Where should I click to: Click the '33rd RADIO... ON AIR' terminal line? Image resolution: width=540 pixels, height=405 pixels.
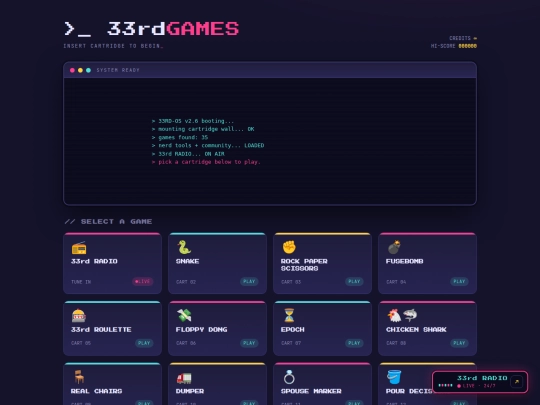point(188,154)
